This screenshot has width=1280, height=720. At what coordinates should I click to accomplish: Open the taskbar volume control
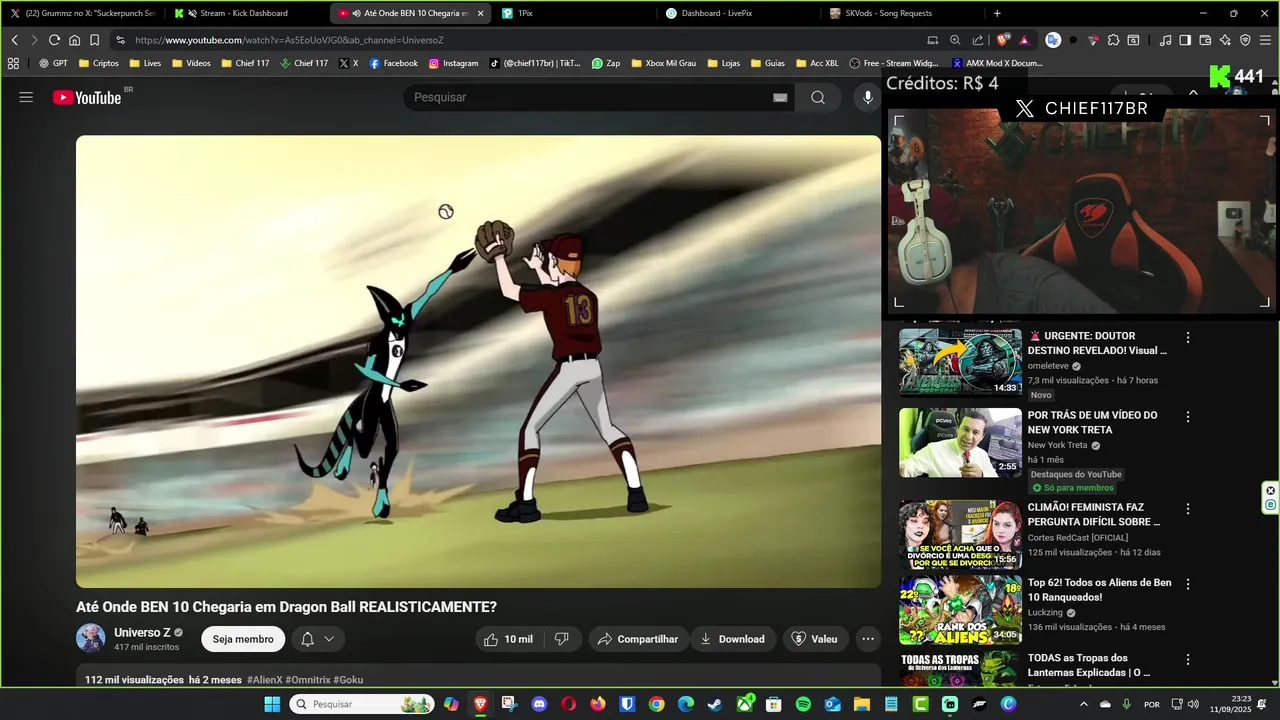click(x=1193, y=704)
